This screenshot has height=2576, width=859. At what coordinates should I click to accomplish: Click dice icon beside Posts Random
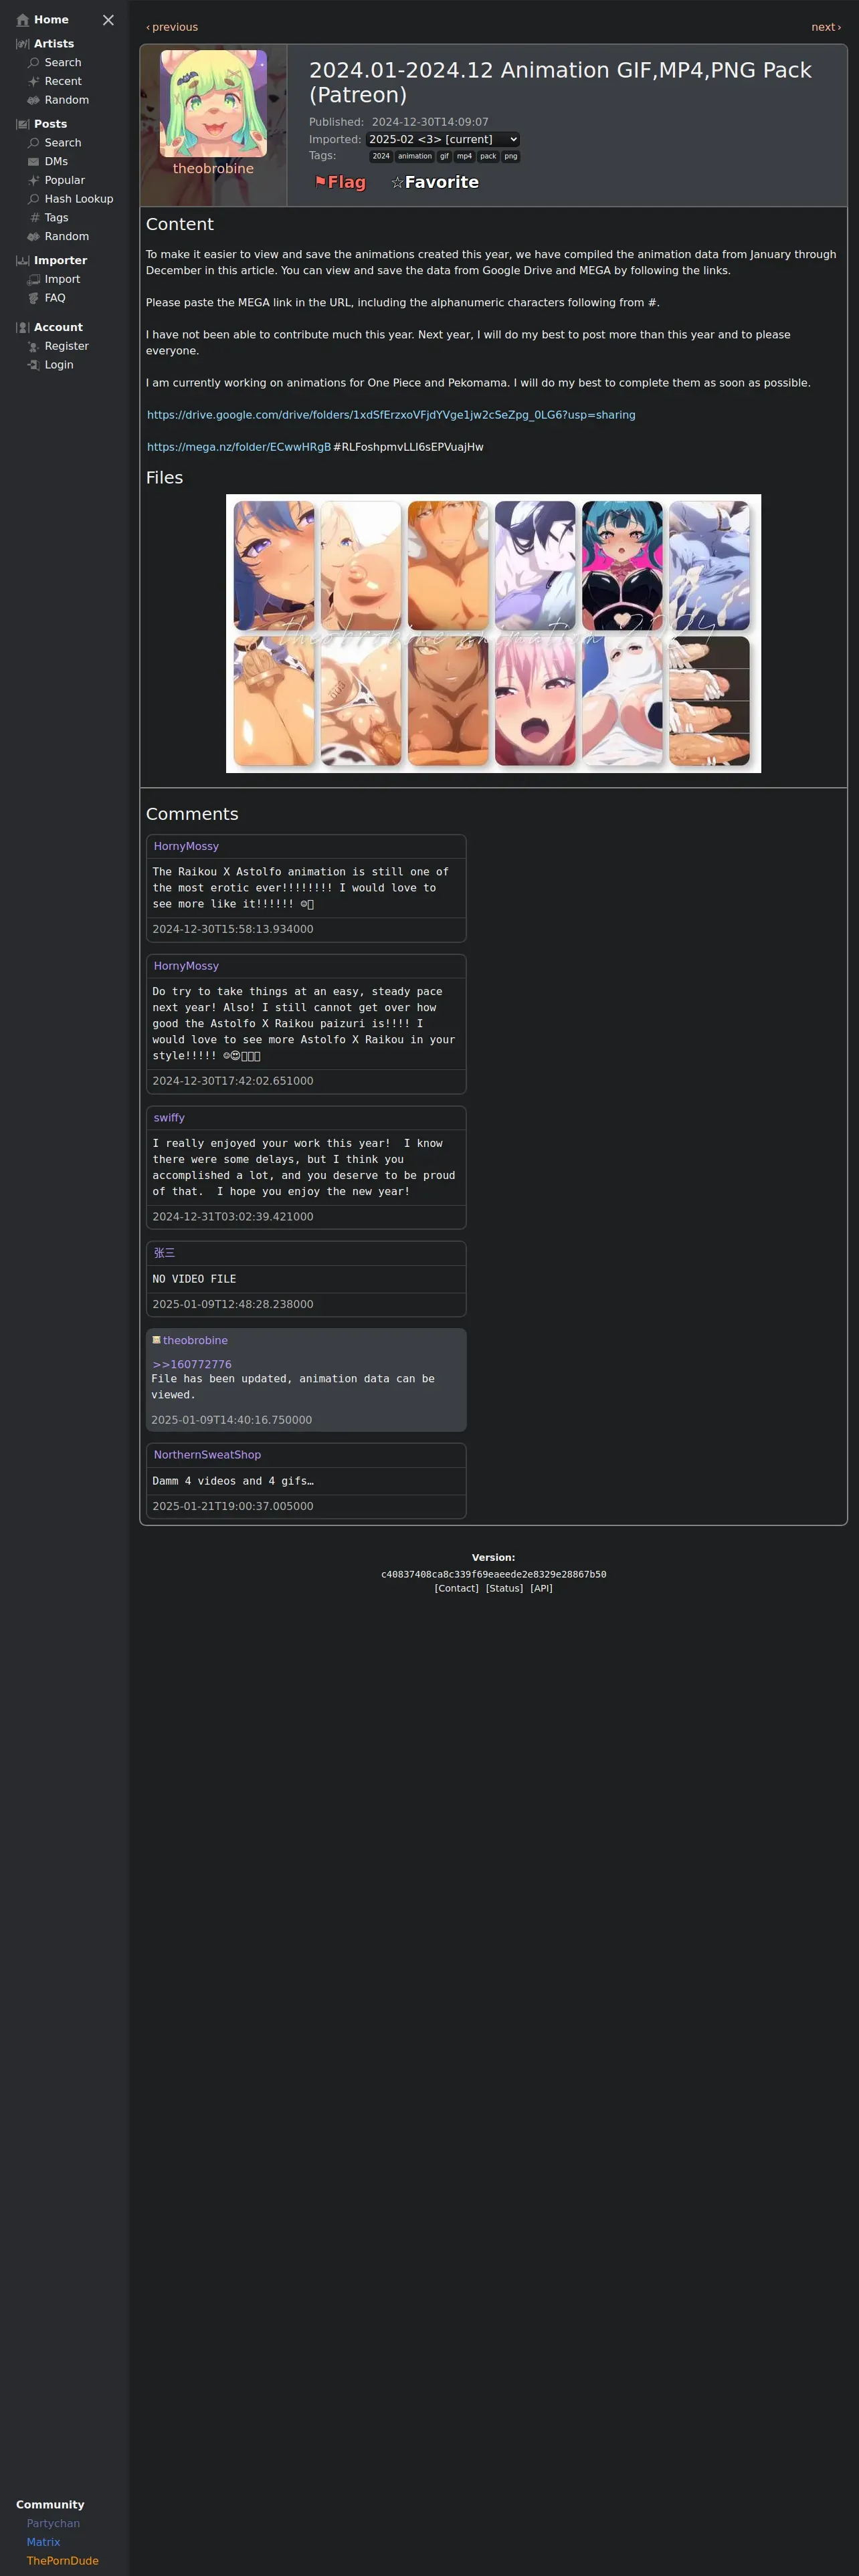tap(34, 237)
